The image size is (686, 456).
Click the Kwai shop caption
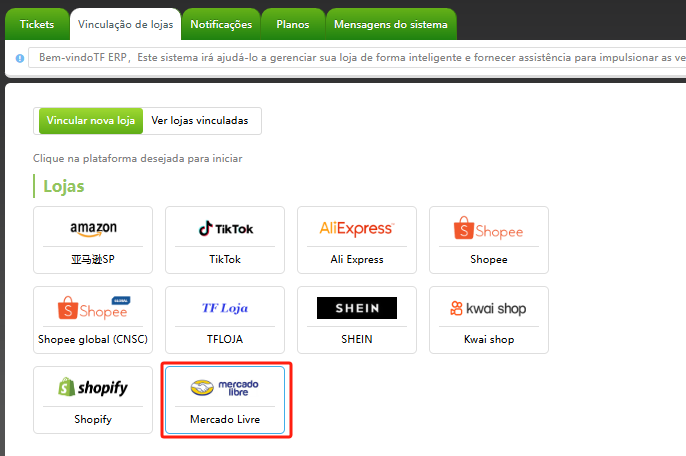click(x=489, y=340)
